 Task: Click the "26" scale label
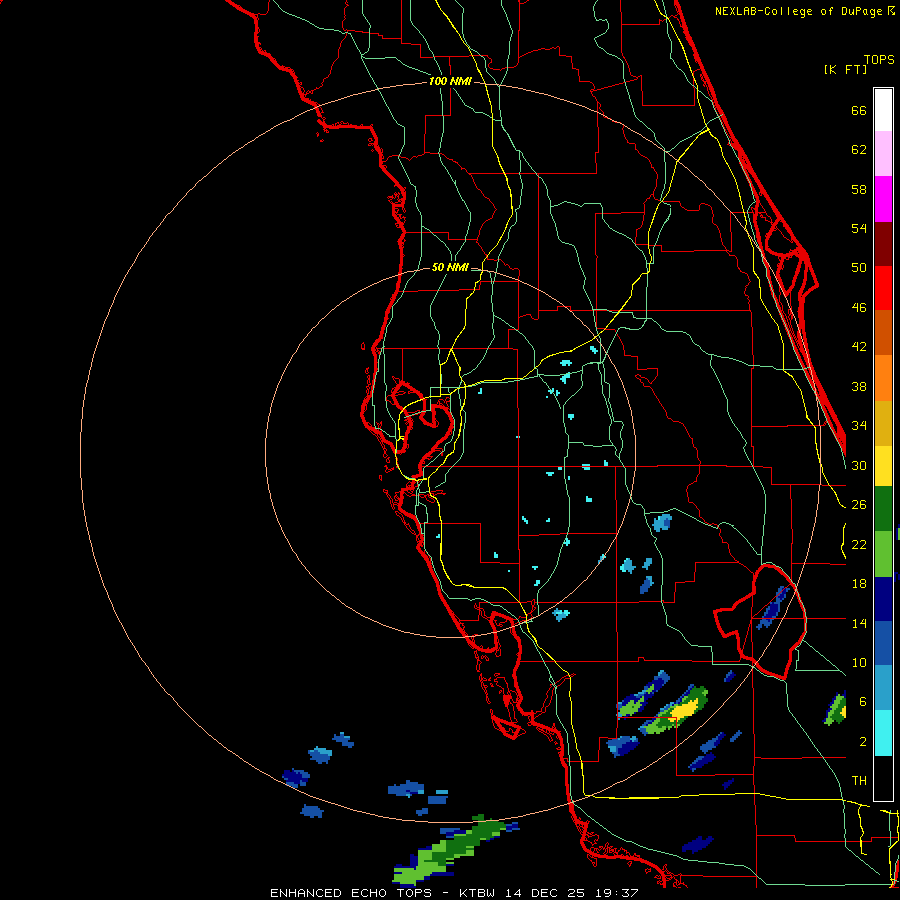859,505
